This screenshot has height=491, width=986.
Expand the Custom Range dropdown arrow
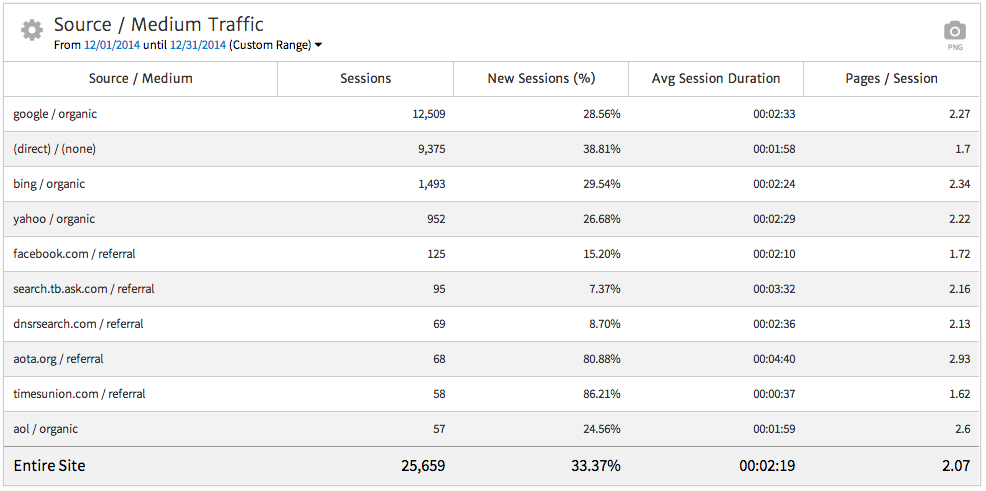[x=319, y=45]
